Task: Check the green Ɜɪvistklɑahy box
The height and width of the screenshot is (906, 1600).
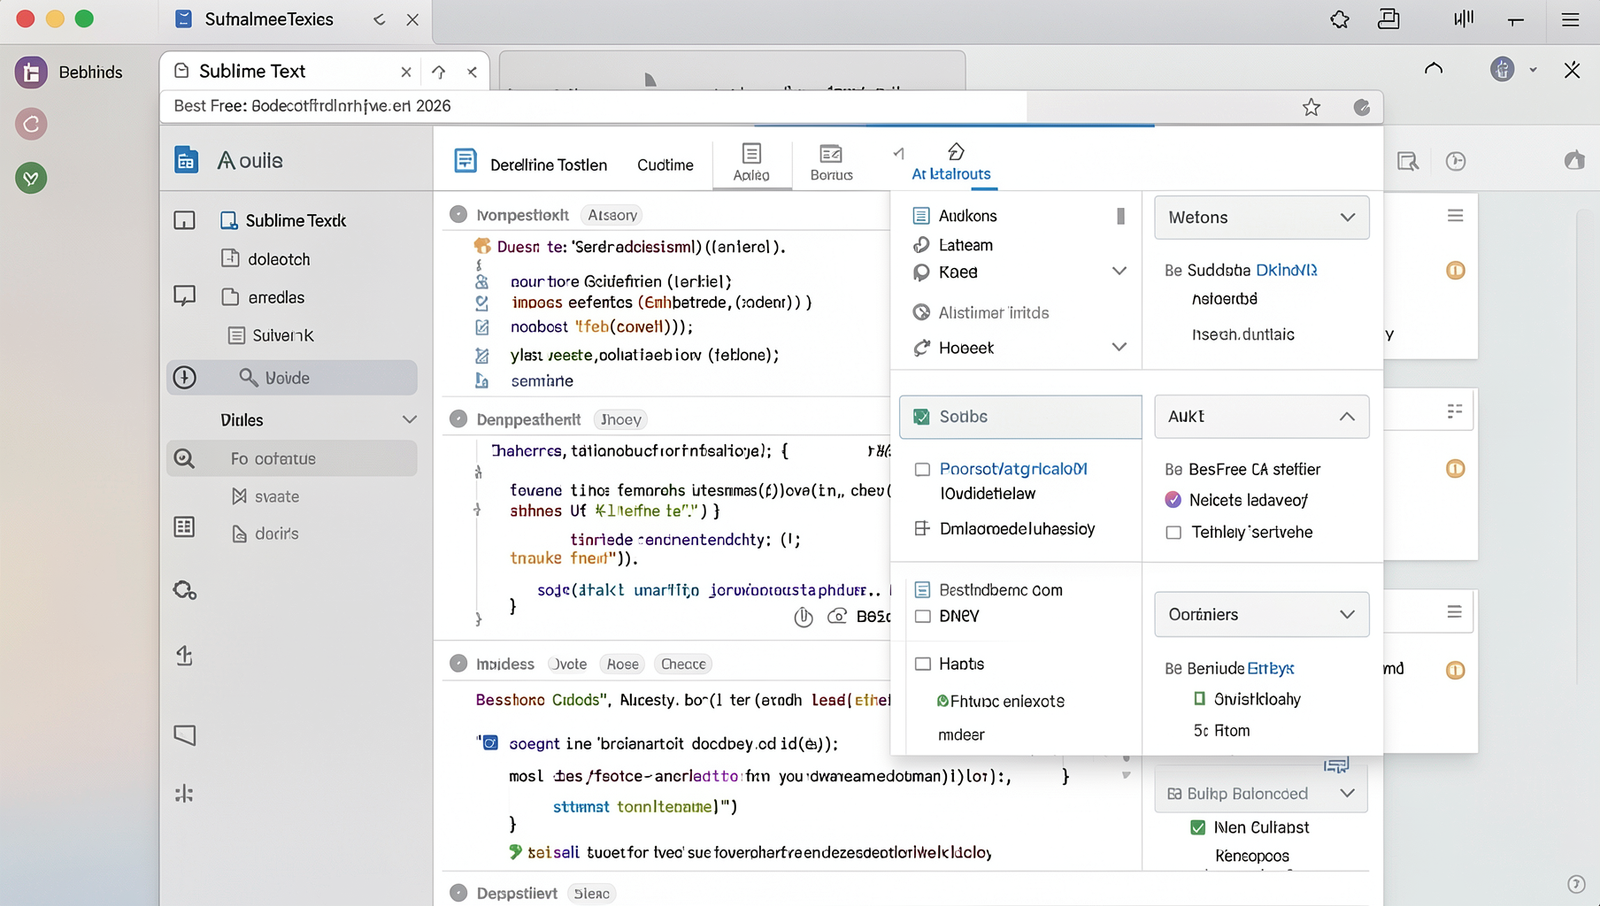Action: pos(1199,699)
